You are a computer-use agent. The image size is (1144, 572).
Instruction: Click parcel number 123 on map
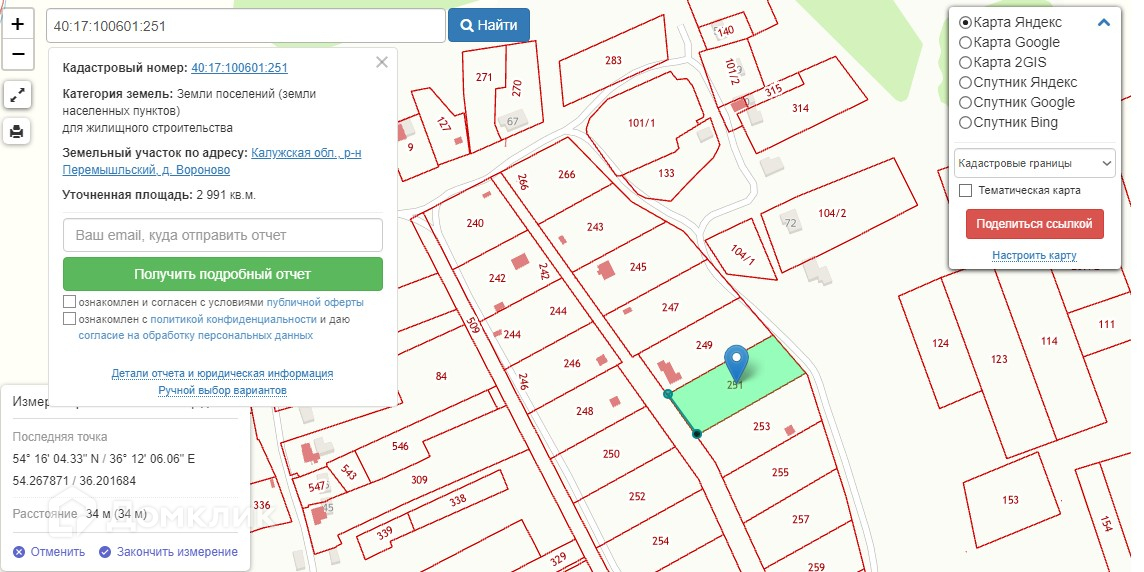pos(999,359)
